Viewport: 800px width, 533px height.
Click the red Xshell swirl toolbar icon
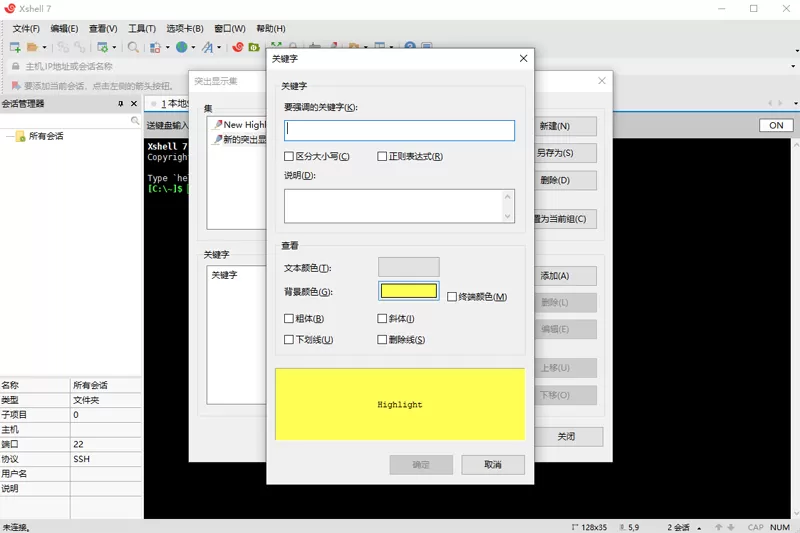(x=238, y=47)
